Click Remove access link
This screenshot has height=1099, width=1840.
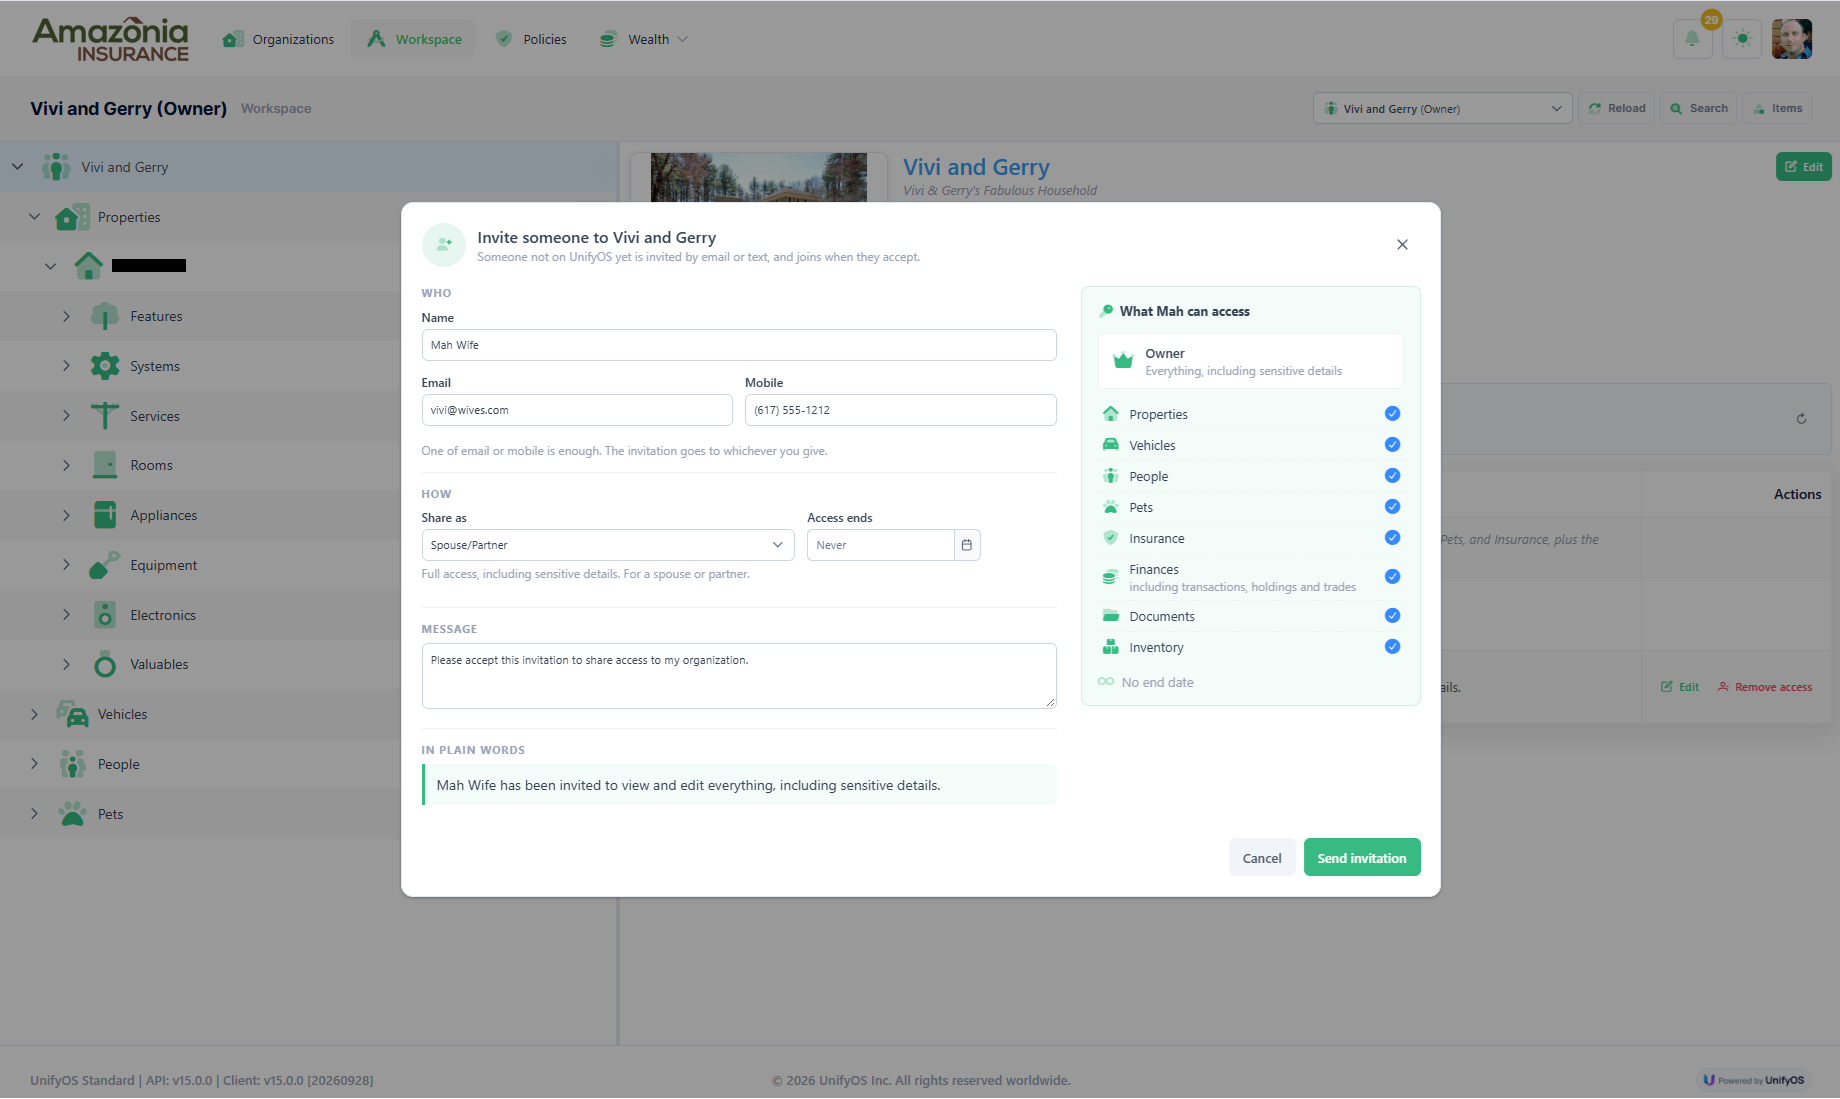pos(1764,687)
